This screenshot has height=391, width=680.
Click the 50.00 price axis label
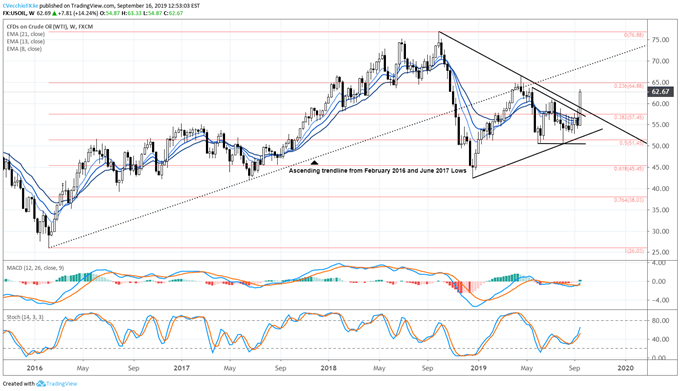(660, 146)
